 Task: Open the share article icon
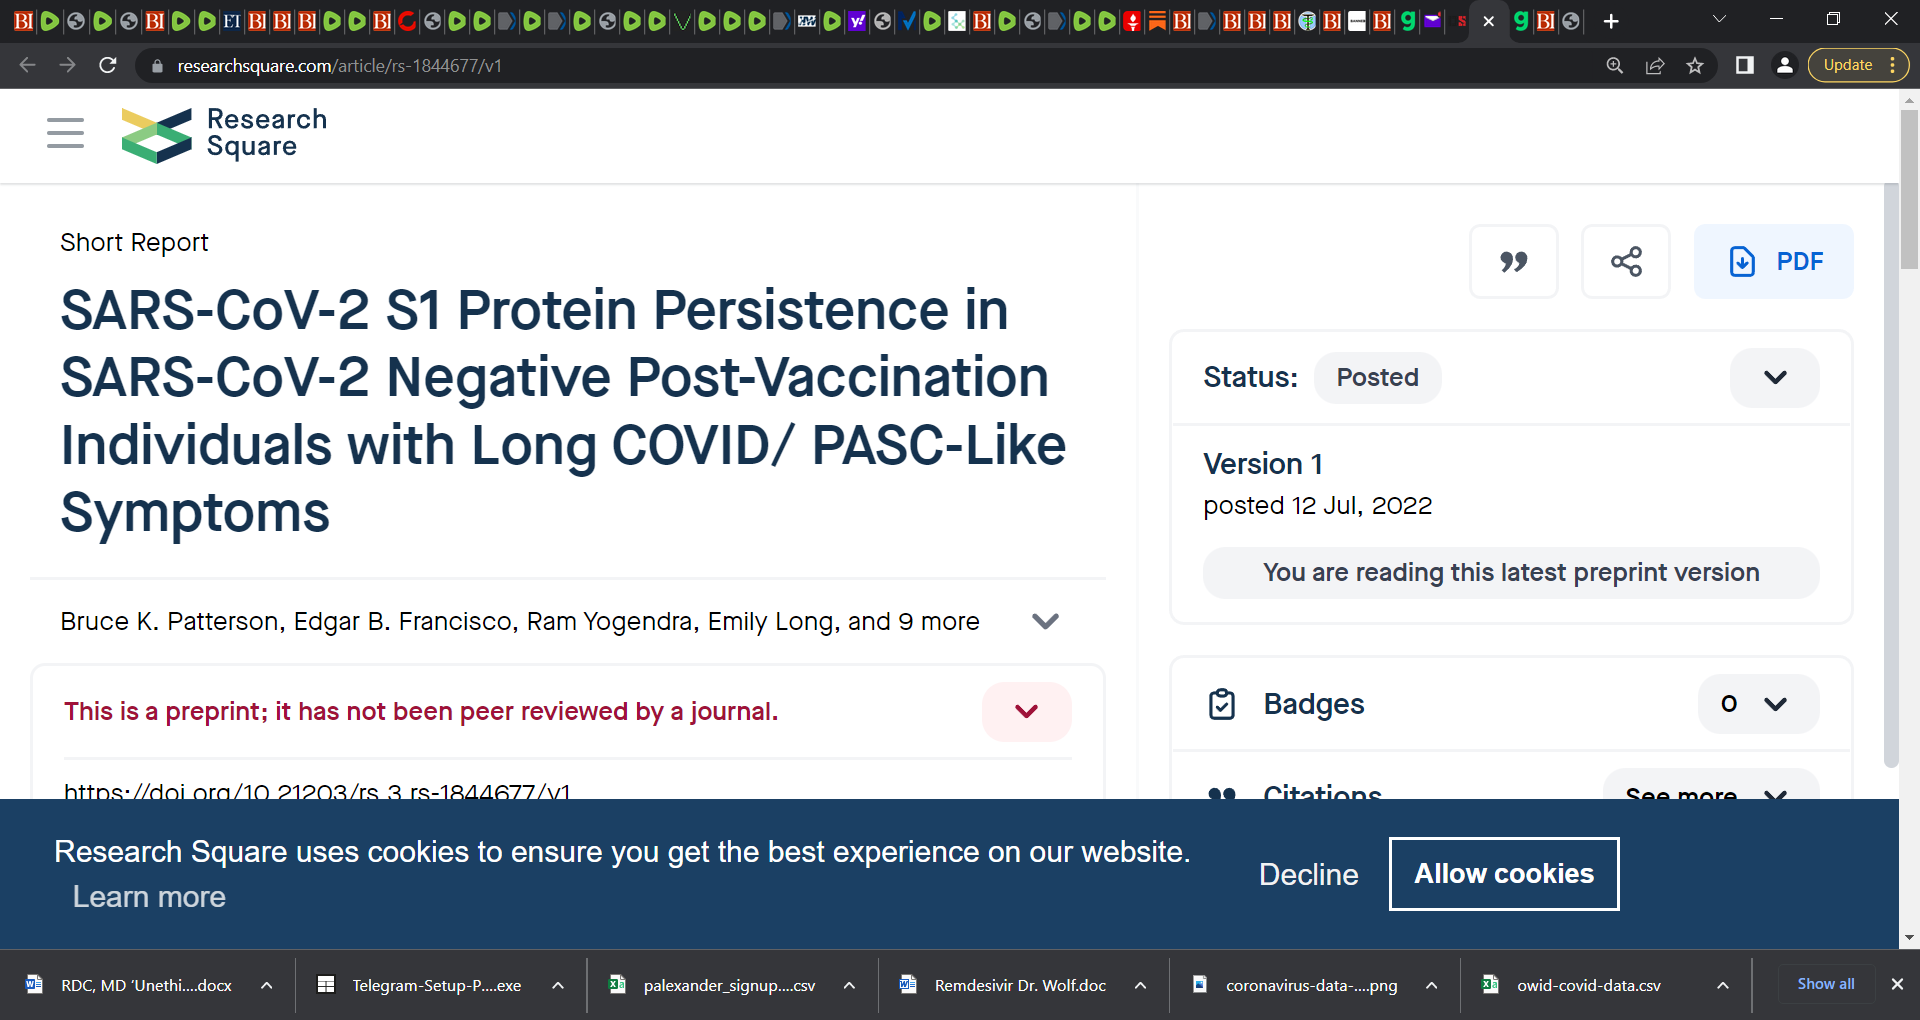1626,262
